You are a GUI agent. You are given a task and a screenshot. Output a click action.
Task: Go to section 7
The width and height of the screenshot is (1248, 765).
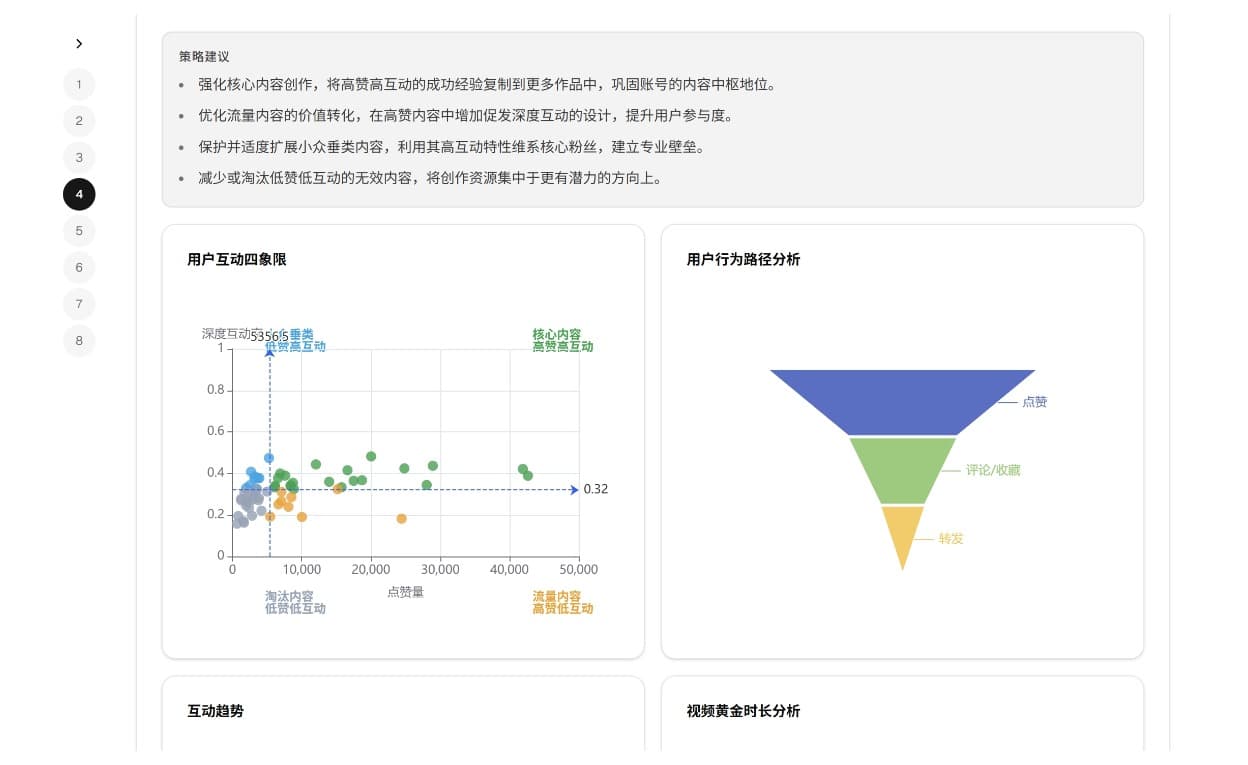point(79,304)
